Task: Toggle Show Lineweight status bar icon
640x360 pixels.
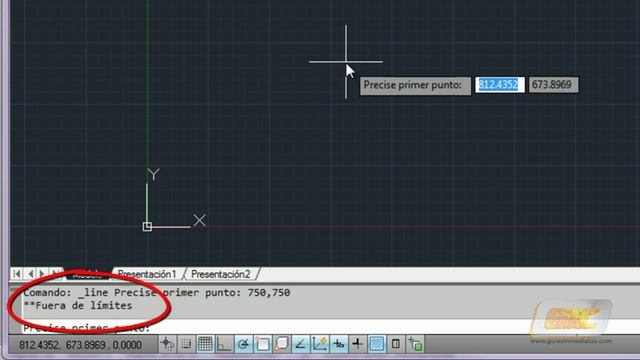Action: coord(358,344)
